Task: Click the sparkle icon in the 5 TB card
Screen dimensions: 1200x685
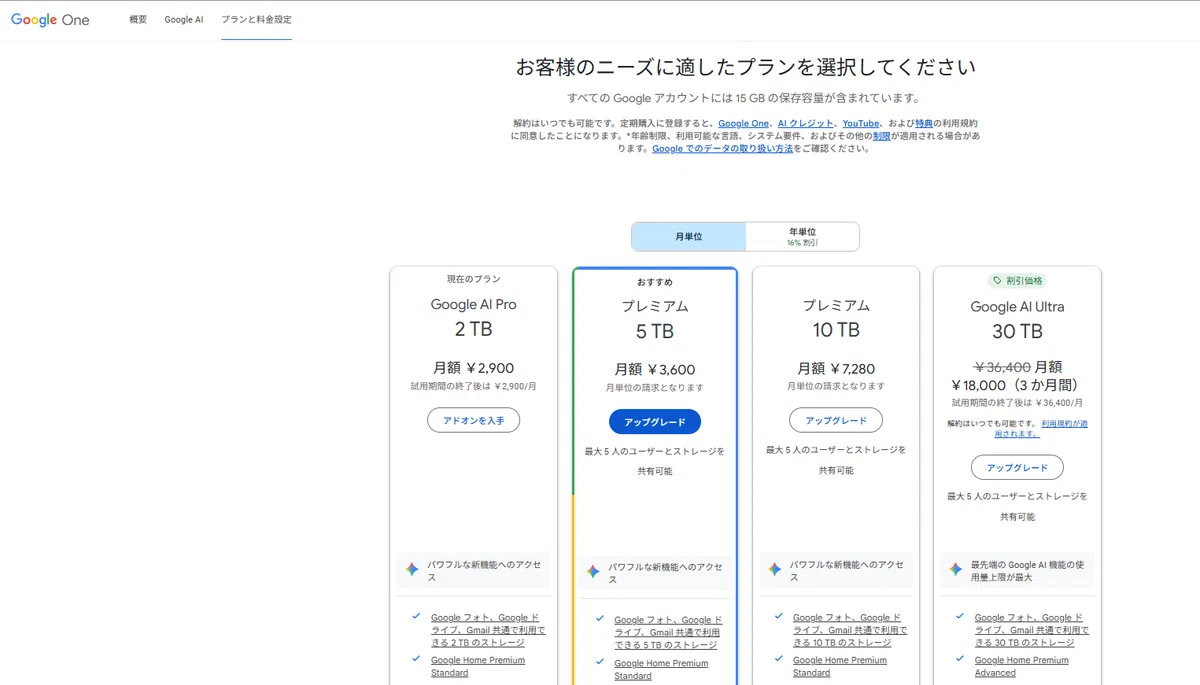Action: (593, 571)
